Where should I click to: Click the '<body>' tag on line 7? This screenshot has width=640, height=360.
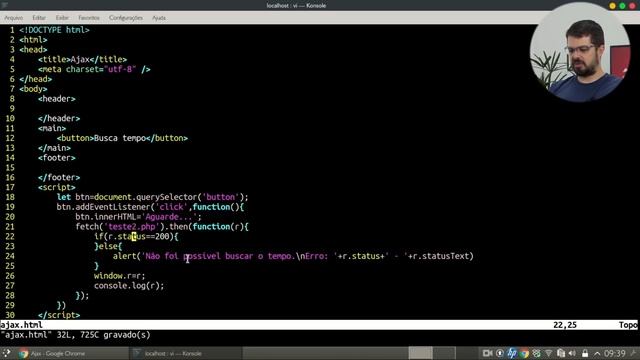click(x=33, y=89)
